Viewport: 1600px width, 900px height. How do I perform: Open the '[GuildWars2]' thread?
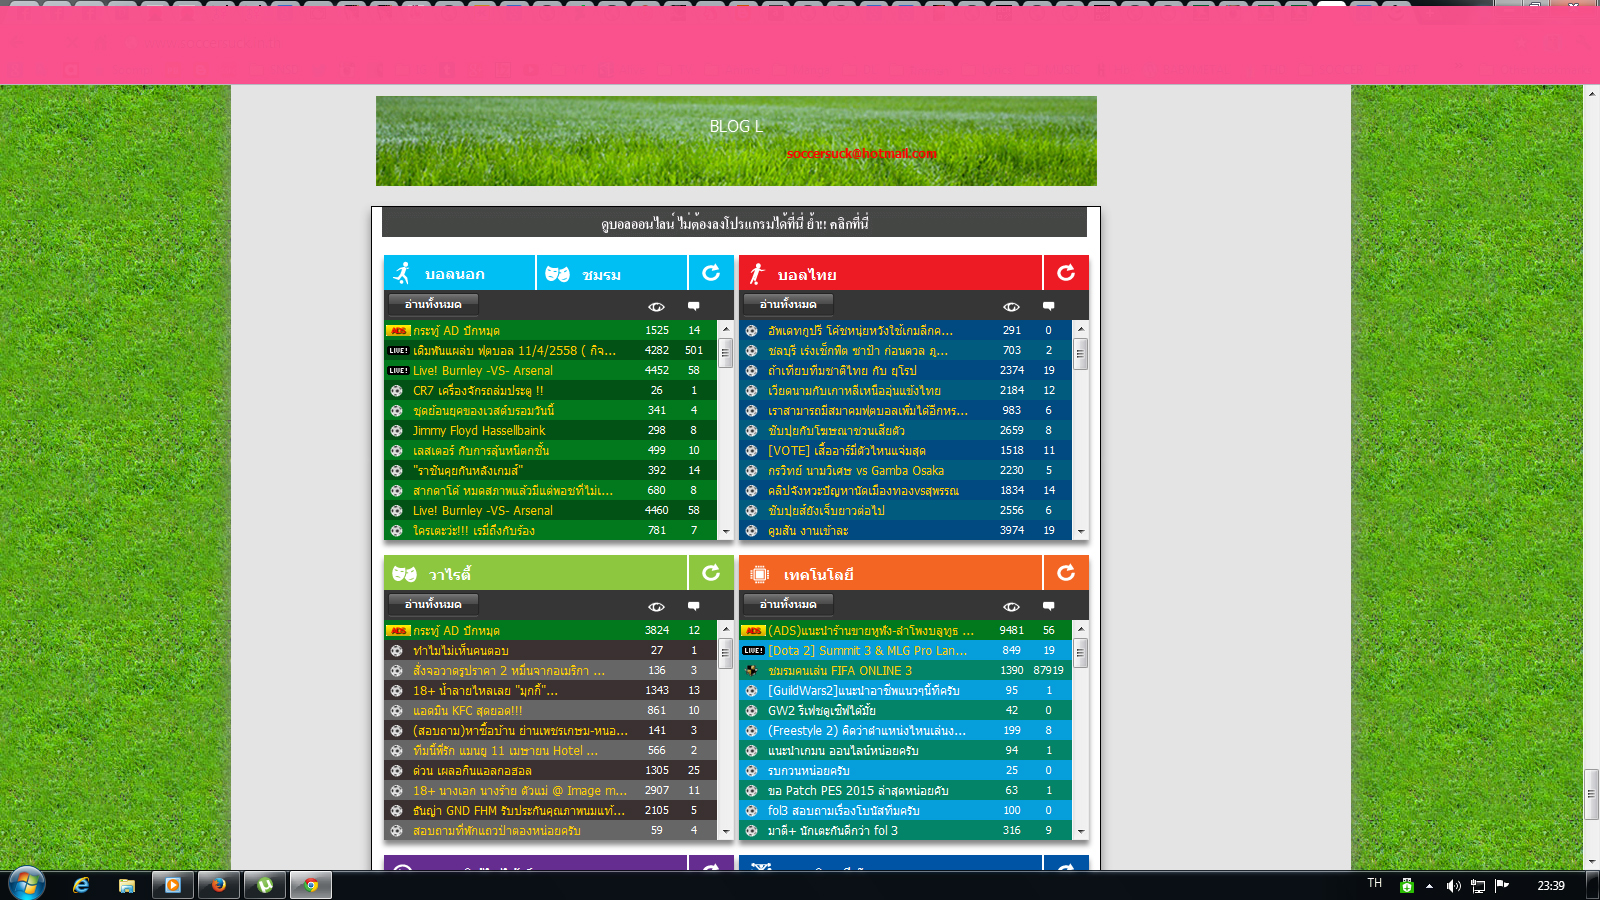coord(864,690)
